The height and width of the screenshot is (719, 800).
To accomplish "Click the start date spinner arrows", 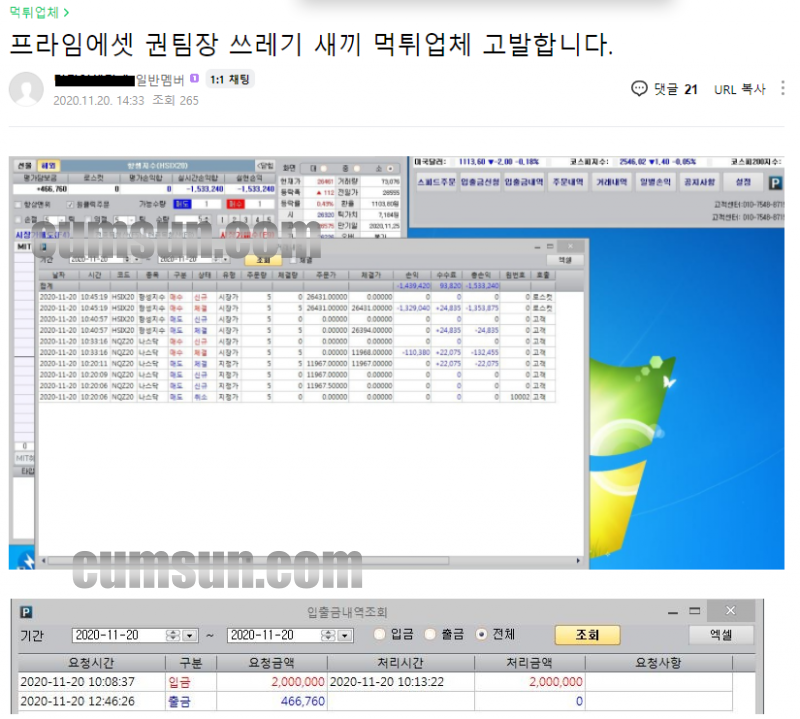I will tap(174, 635).
